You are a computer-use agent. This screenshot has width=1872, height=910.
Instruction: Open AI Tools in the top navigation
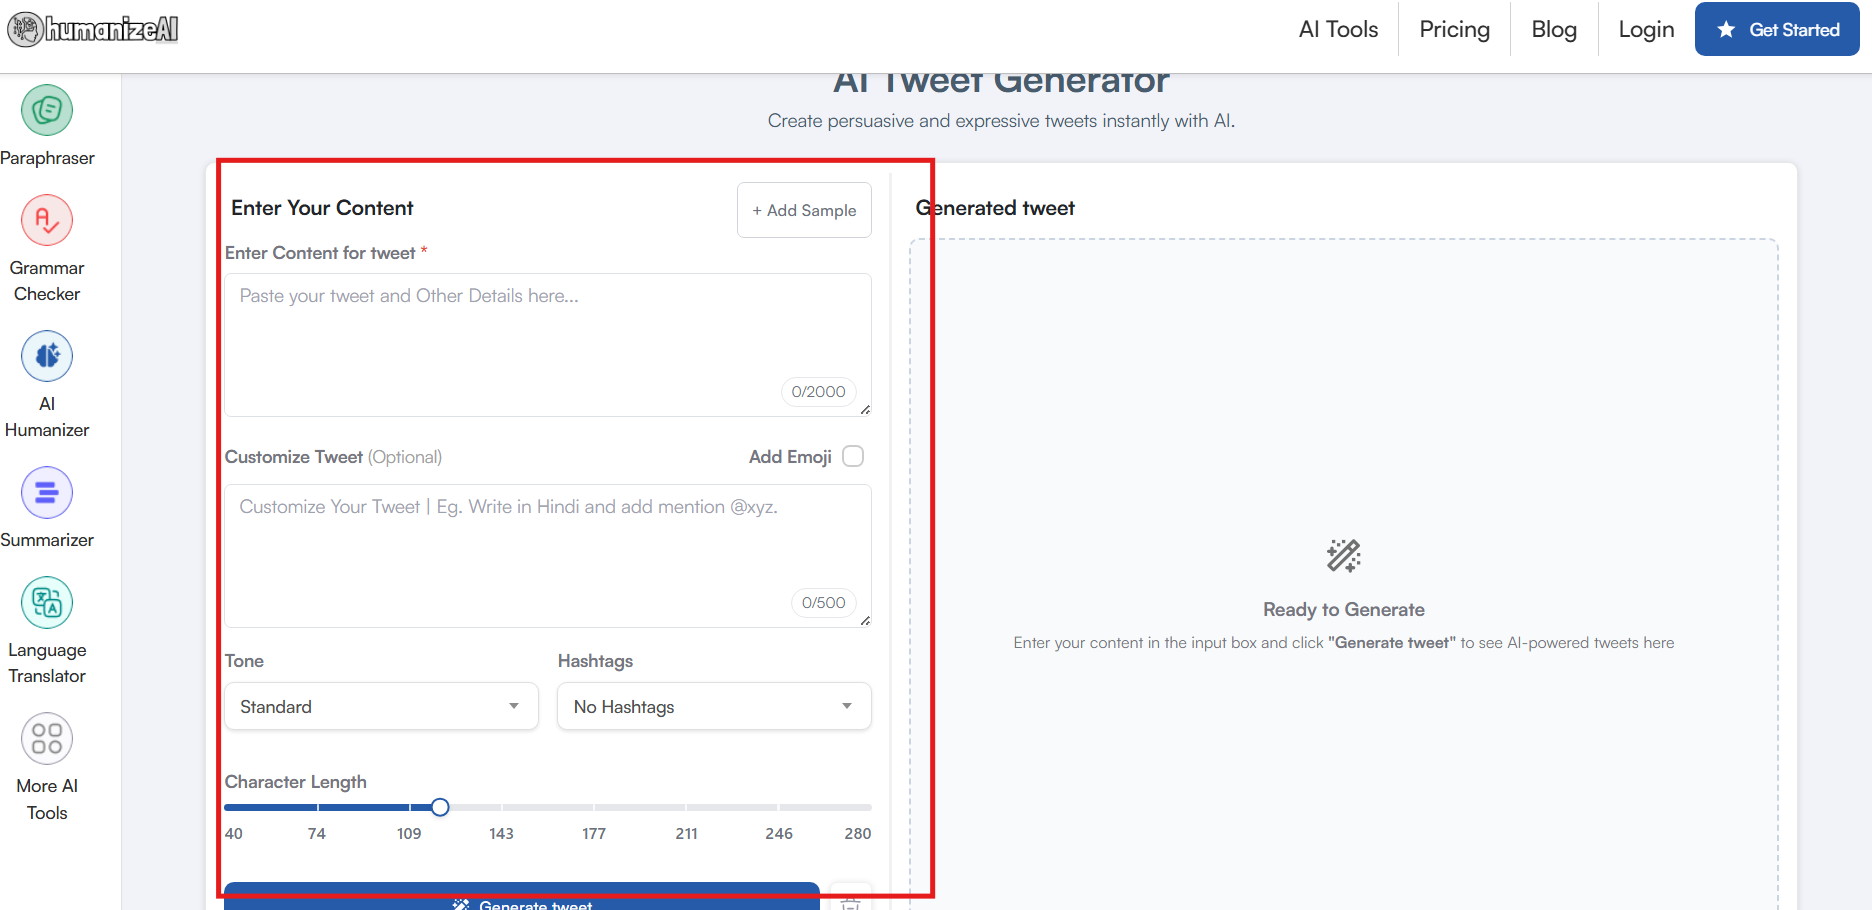pos(1338,30)
